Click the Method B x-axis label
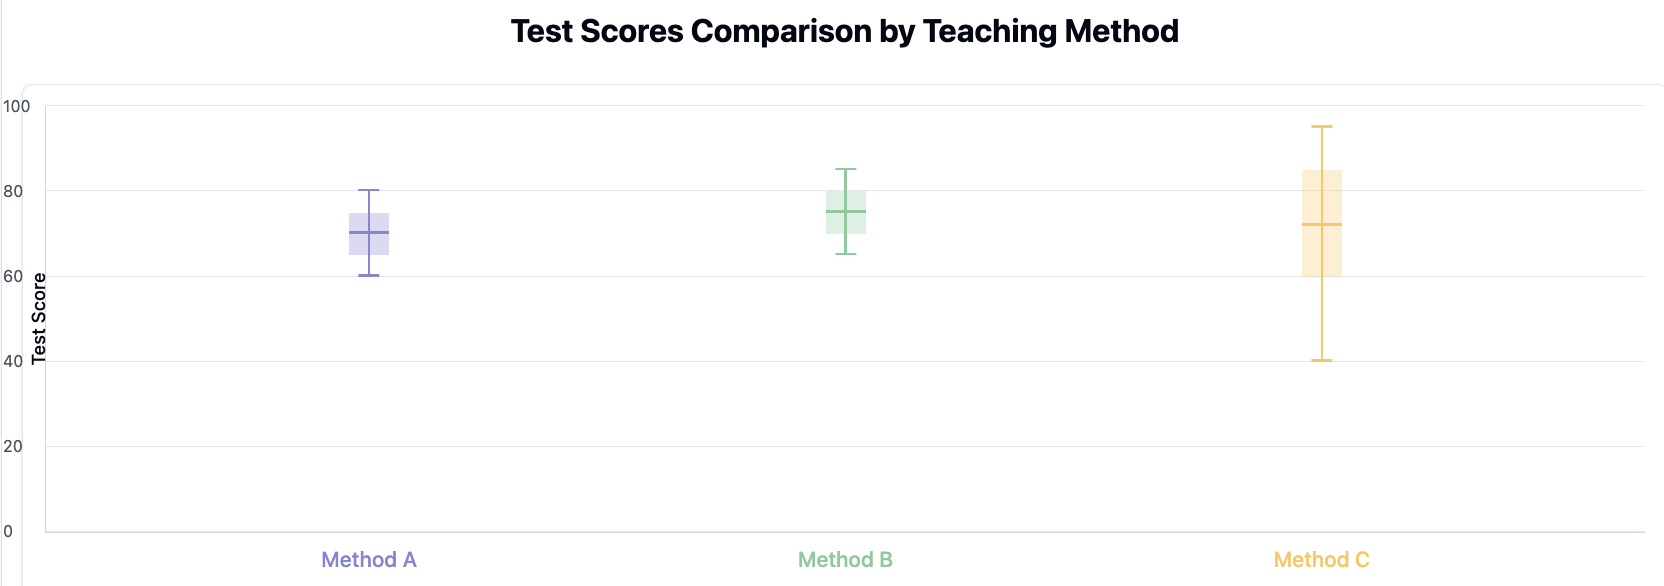Image resolution: width=1664 pixels, height=586 pixels. click(x=845, y=560)
